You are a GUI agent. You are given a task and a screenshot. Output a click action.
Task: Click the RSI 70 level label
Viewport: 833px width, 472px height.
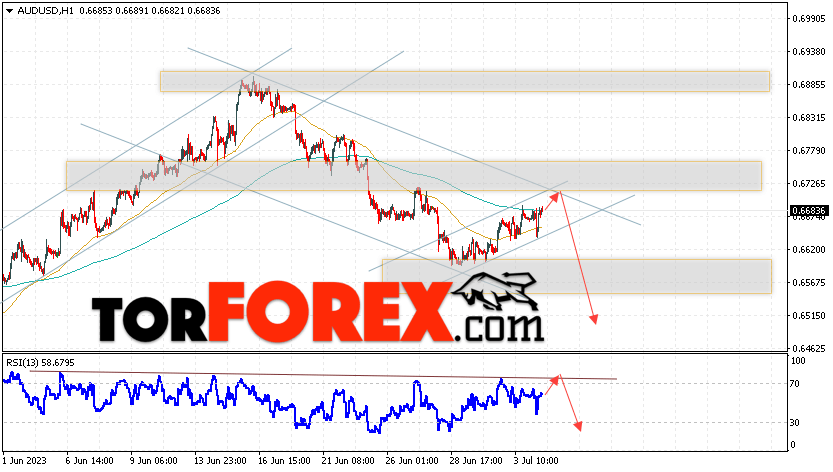[x=795, y=383]
